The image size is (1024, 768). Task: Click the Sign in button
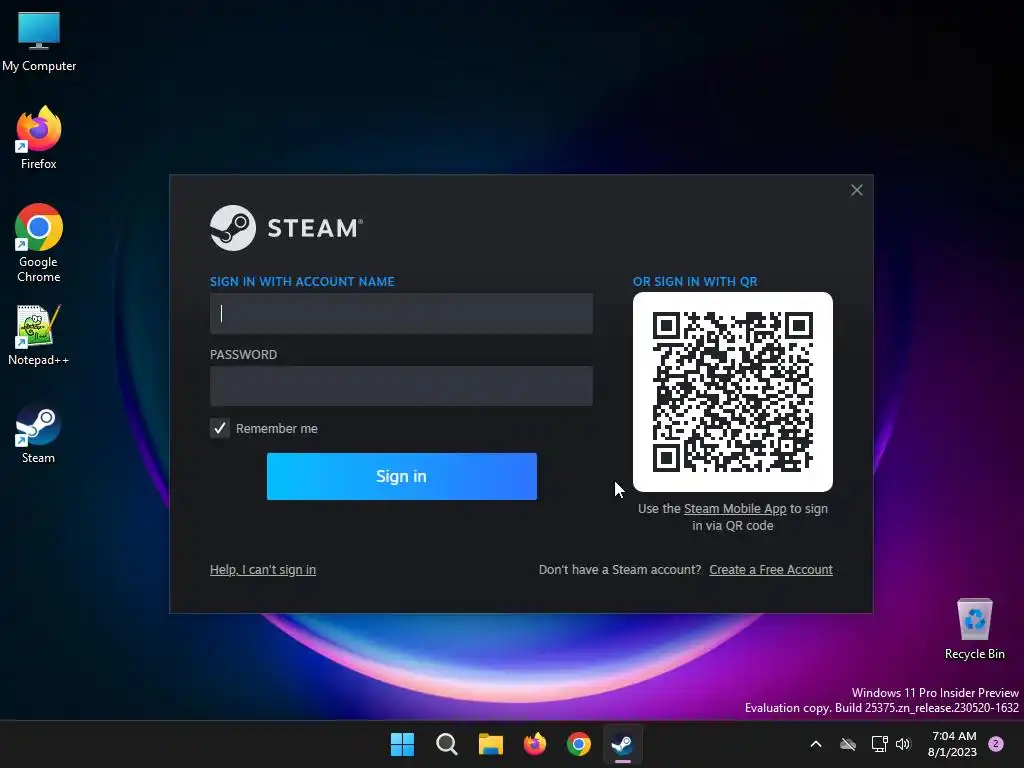coord(402,476)
